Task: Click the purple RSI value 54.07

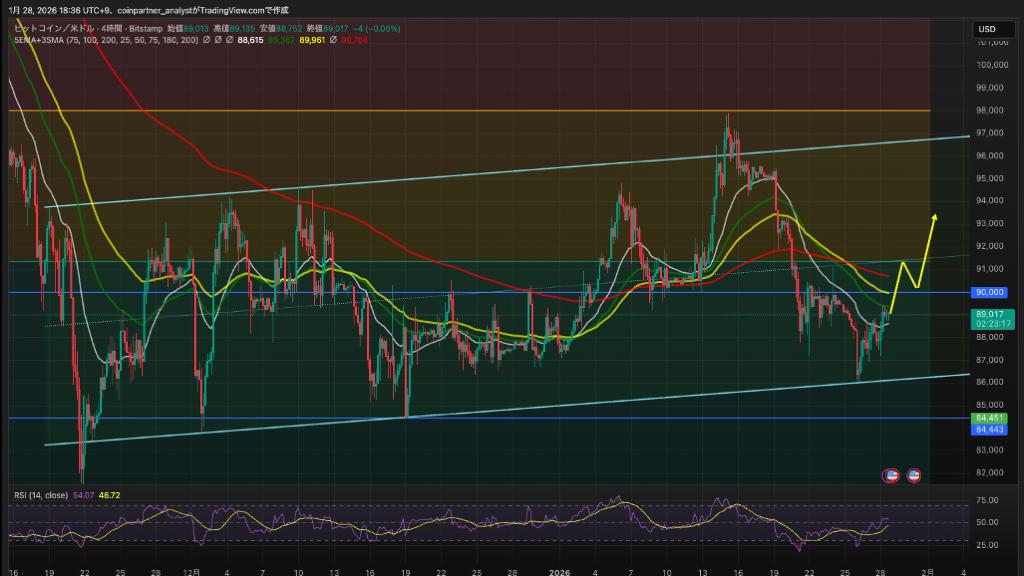Action: coord(84,494)
